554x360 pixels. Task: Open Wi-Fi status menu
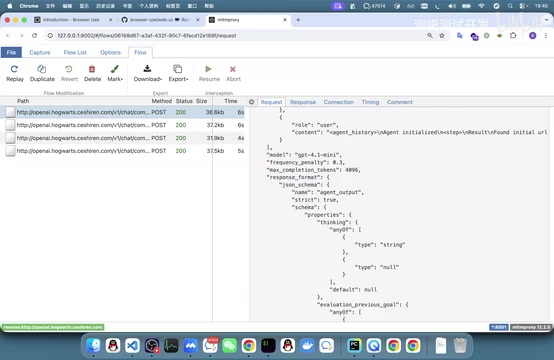coord(481,6)
